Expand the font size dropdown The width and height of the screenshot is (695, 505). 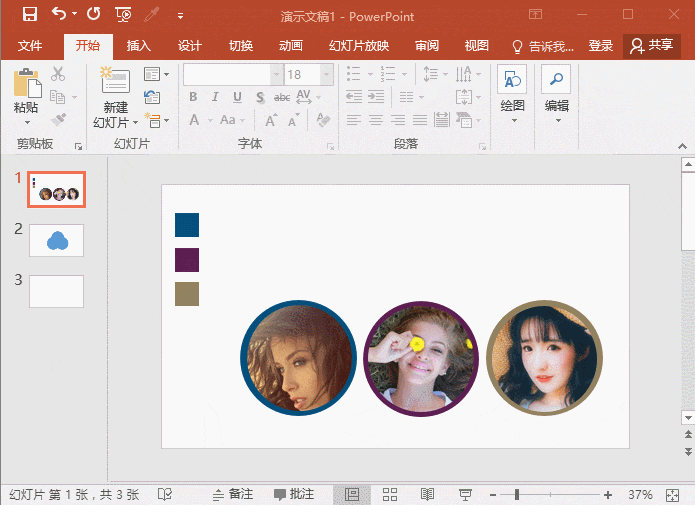point(326,75)
